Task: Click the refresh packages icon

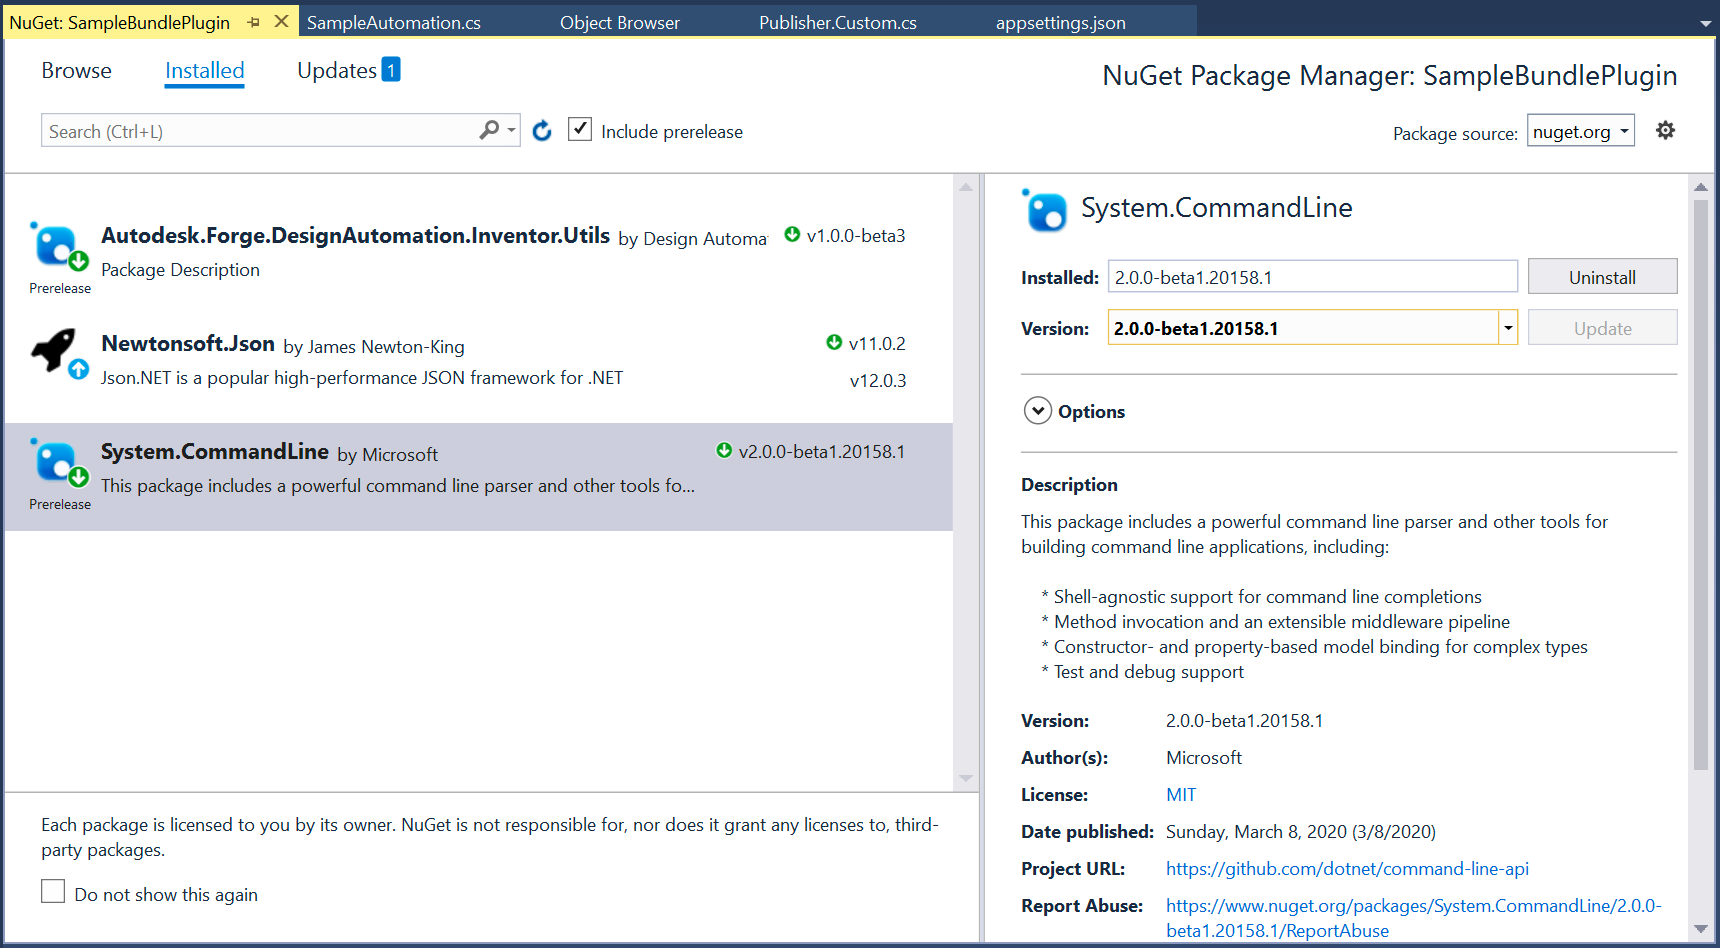Action: [x=542, y=131]
